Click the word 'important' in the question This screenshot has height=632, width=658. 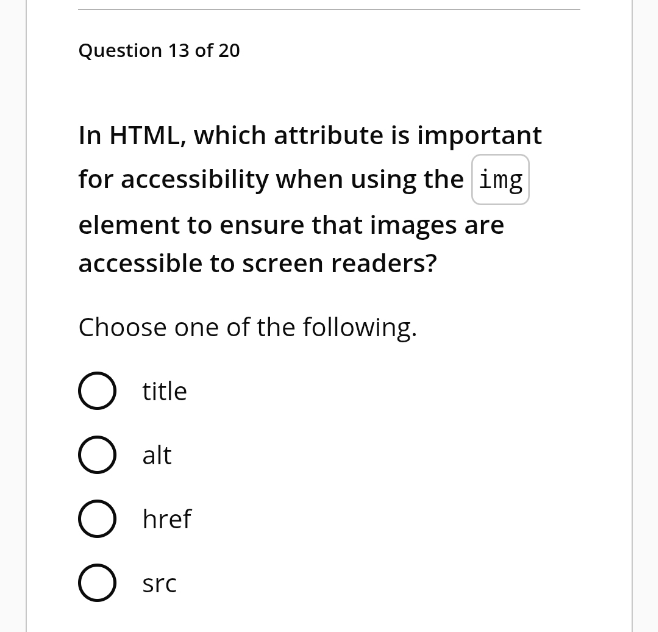coord(479,136)
